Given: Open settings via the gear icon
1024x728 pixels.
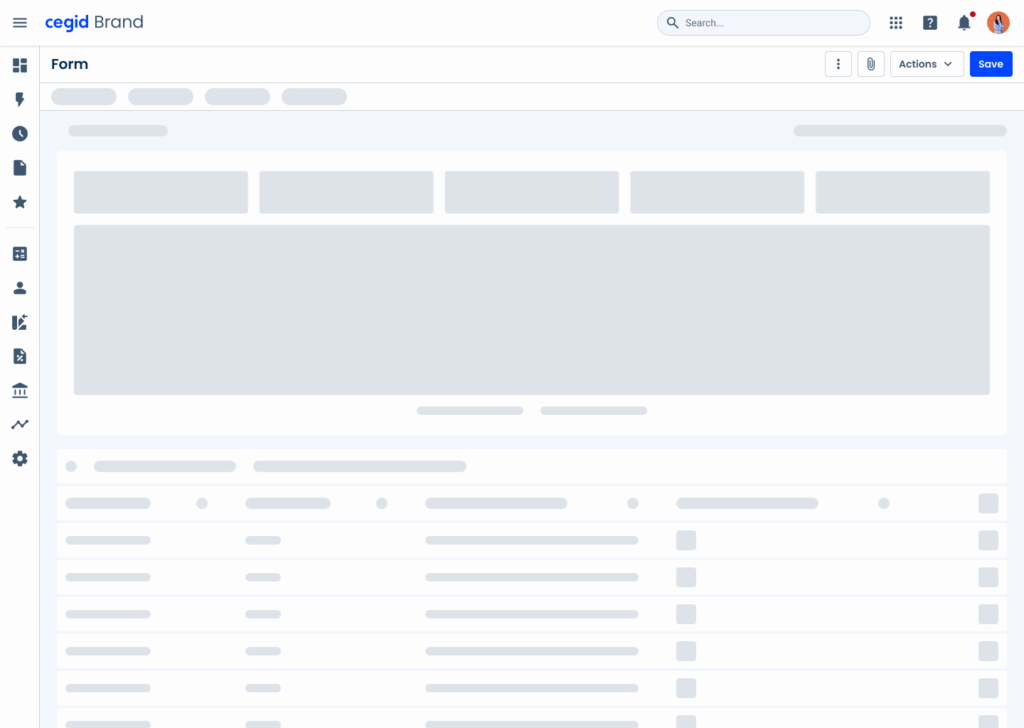Looking at the screenshot, I should [20, 459].
